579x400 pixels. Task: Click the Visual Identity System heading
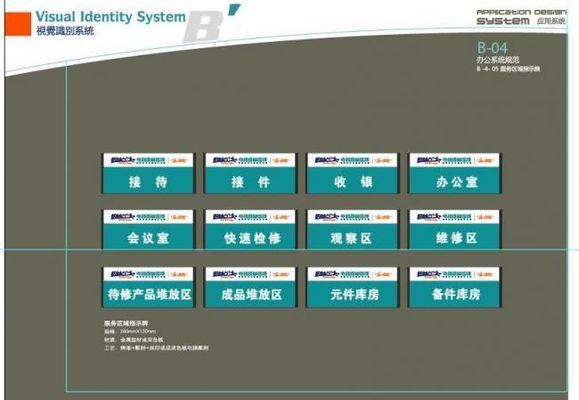110,17
